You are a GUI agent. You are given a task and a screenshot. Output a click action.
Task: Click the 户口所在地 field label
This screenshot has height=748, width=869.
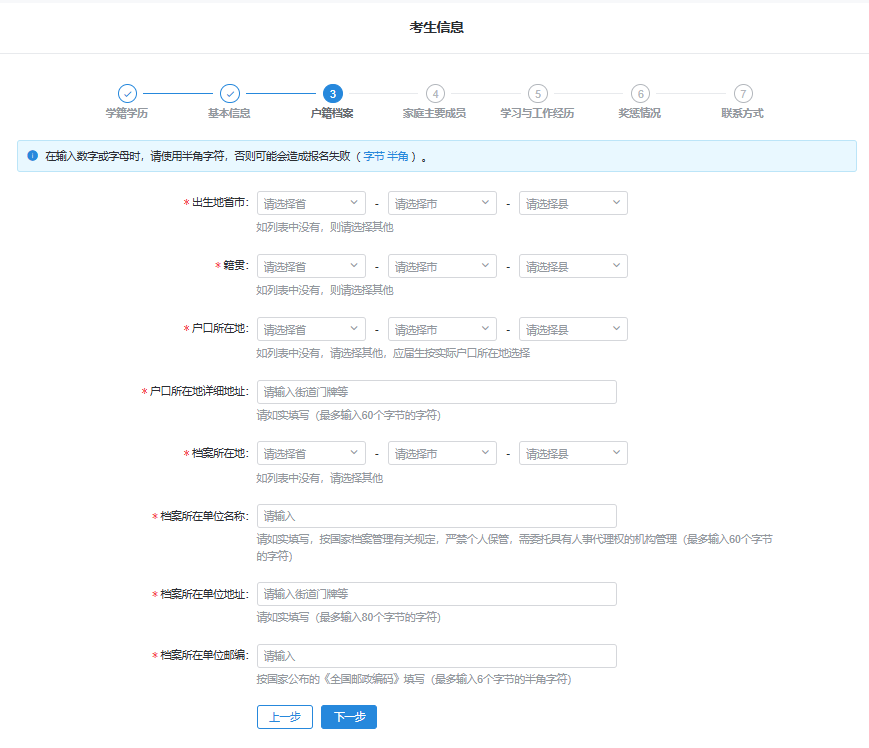point(220,329)
